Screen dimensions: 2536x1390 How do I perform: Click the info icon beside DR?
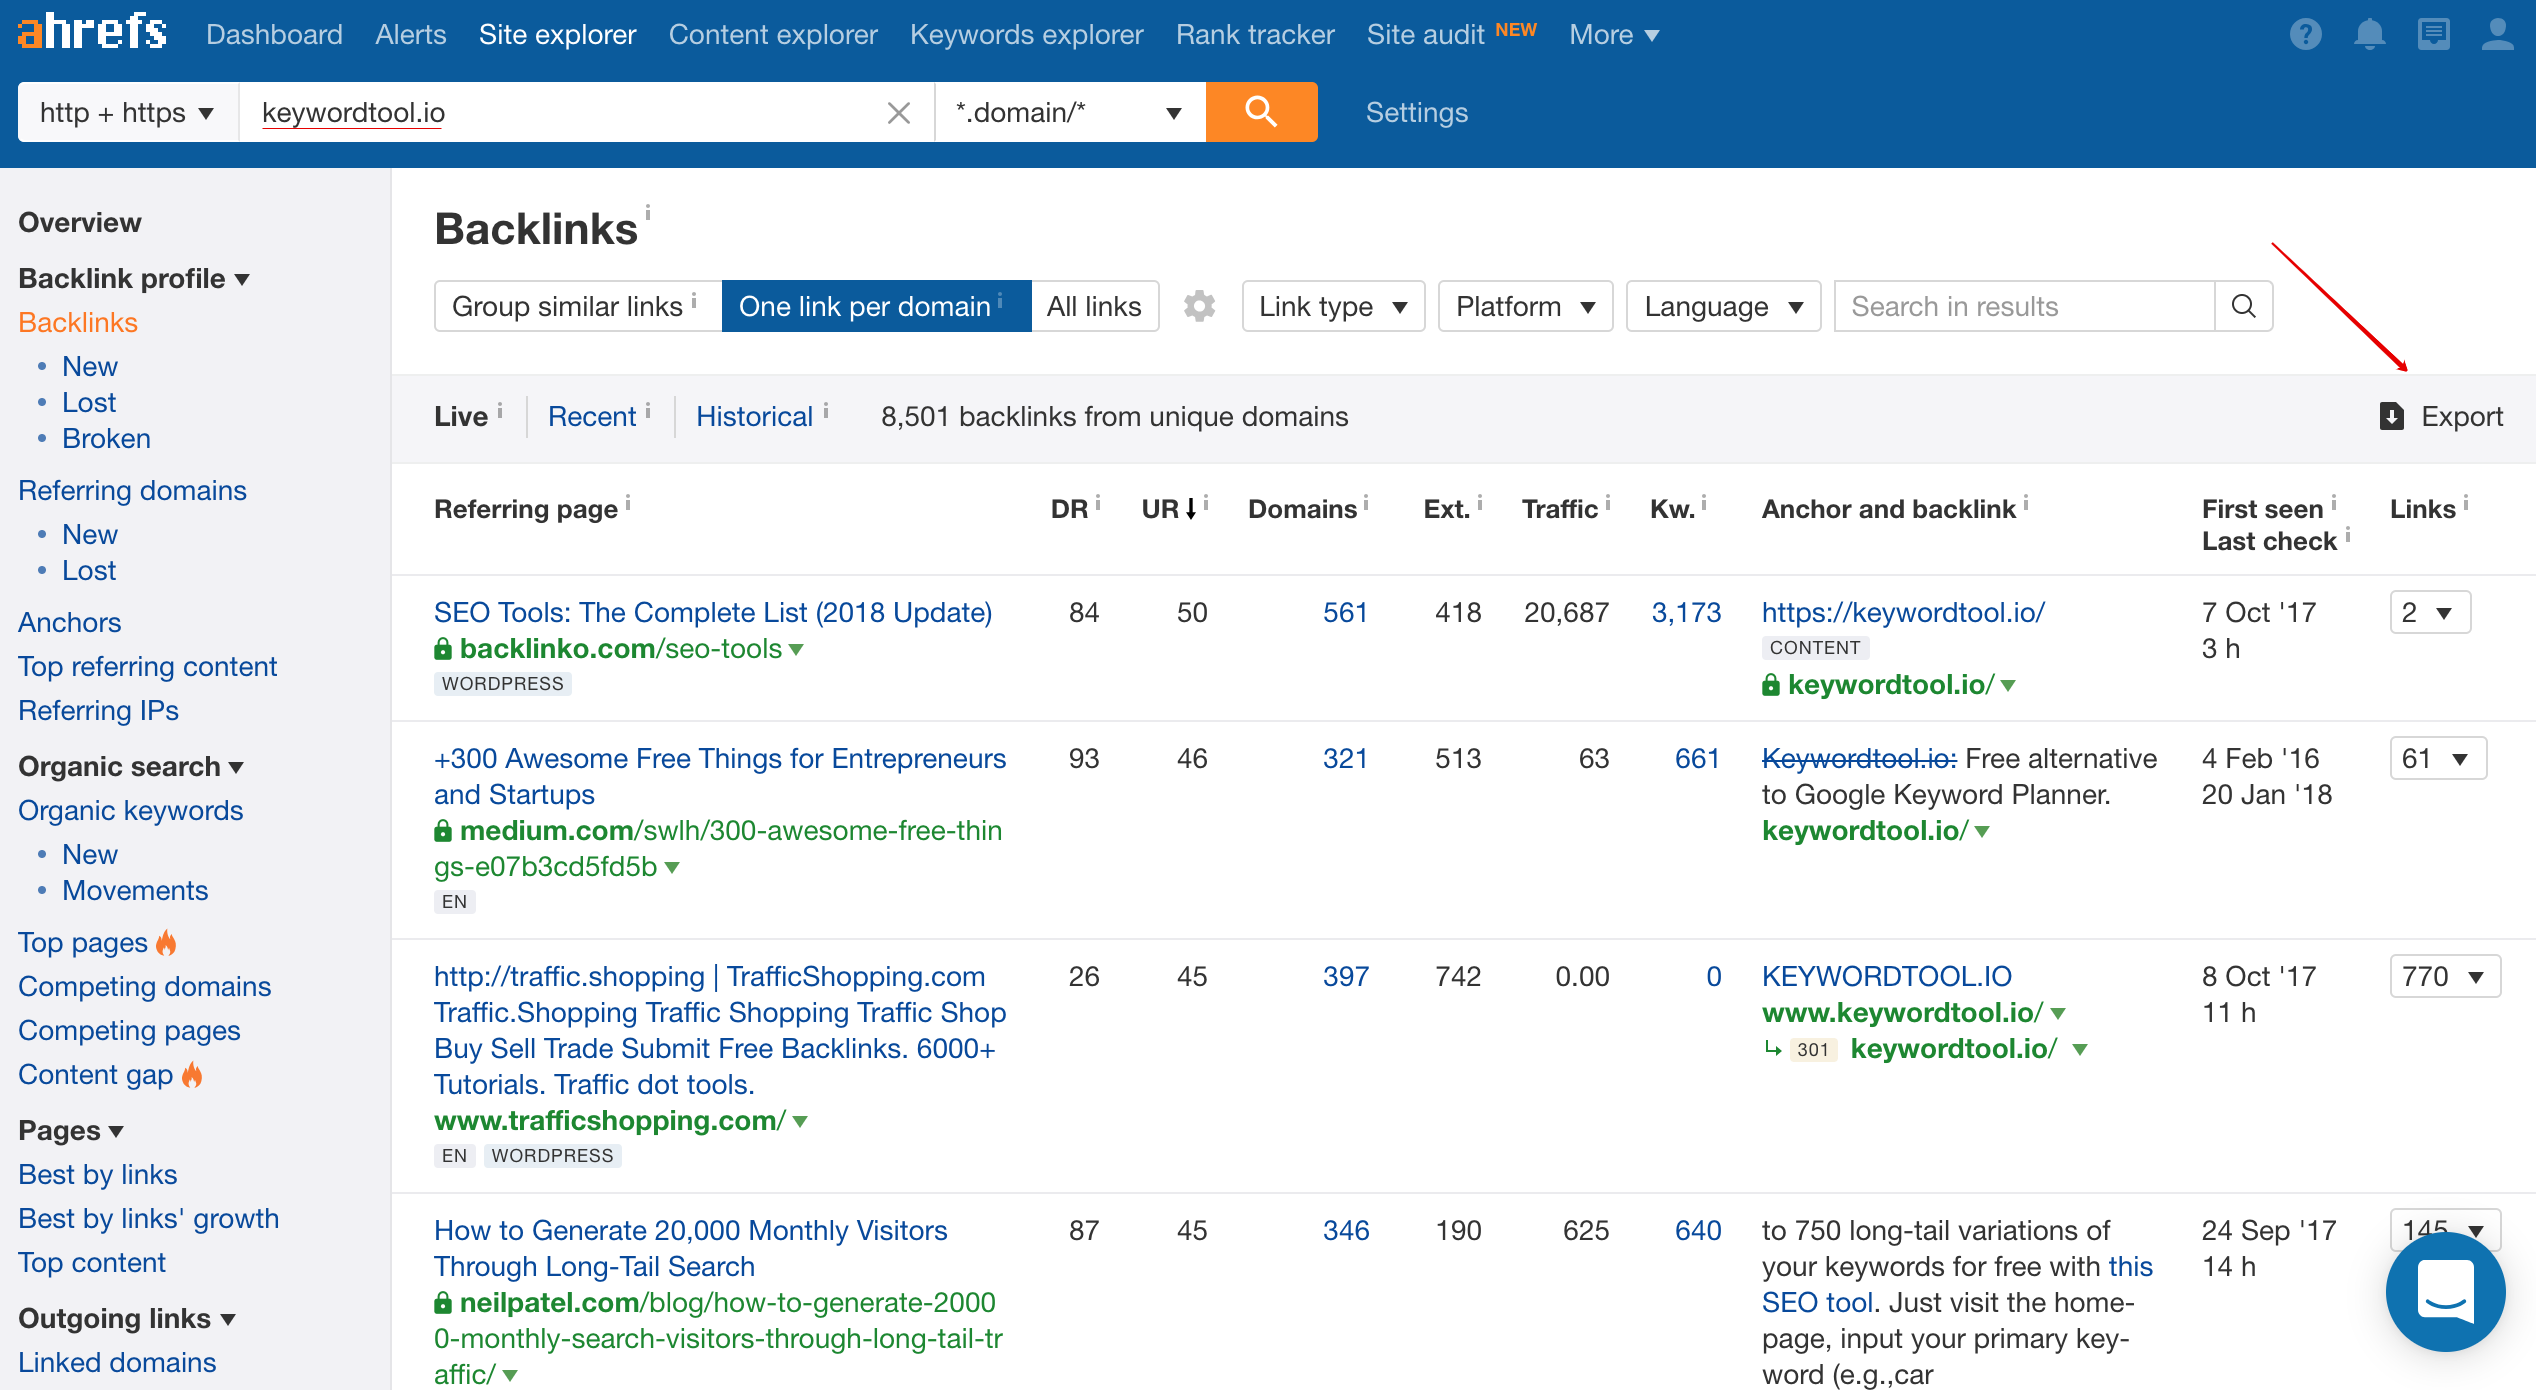[1097, 503]
